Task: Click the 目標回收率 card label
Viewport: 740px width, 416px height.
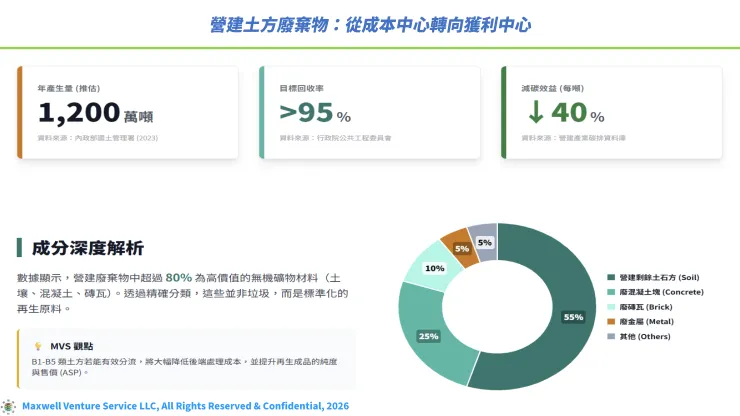Action: 302,88
